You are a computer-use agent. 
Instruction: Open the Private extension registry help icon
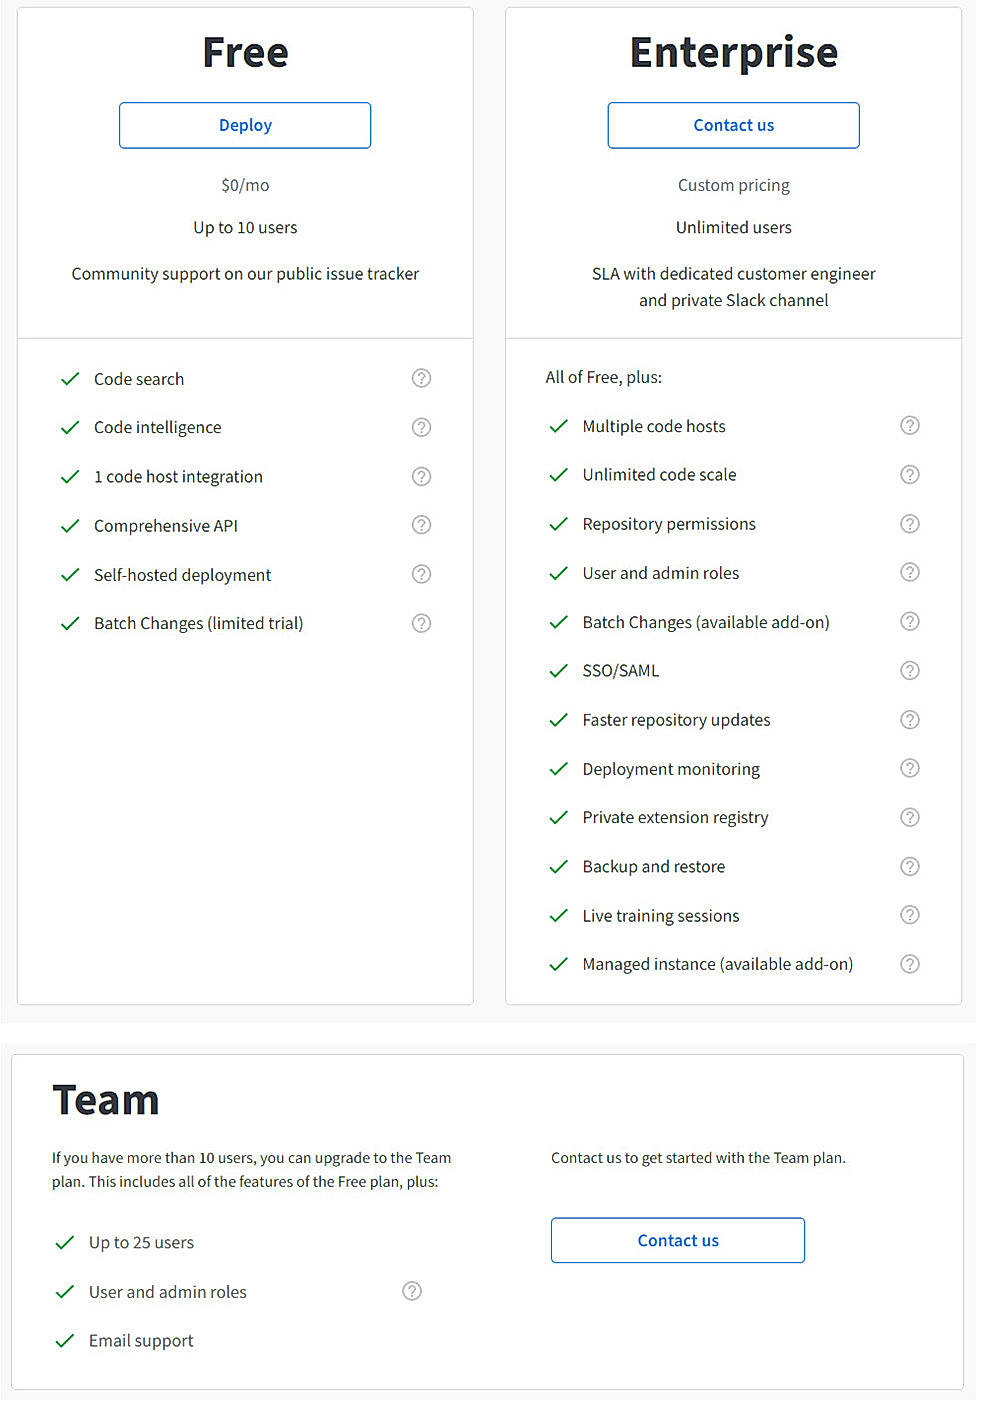tap(910, 817)
